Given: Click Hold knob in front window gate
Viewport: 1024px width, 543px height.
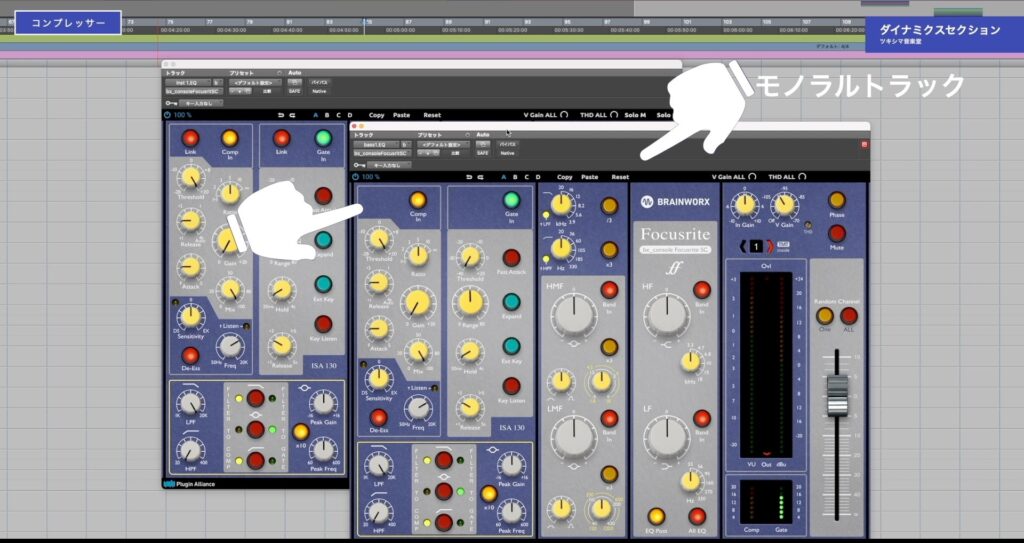Looking at the screenshot, I should coord(469,353).
